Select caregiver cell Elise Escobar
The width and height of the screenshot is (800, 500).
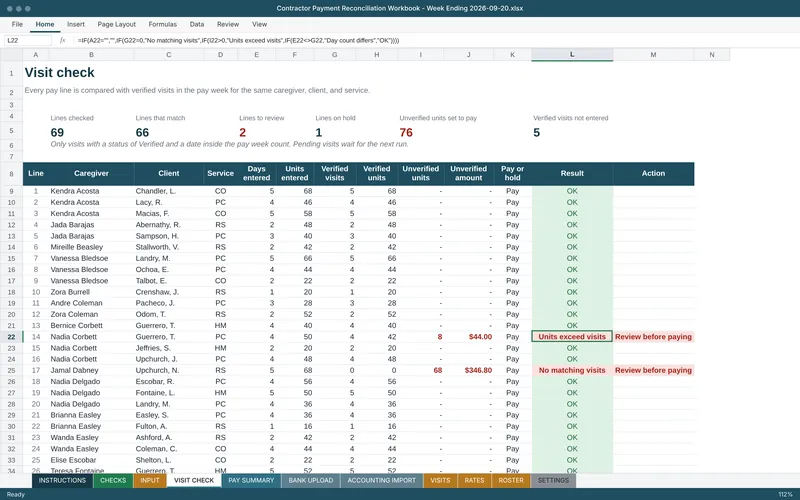(91, 460)
